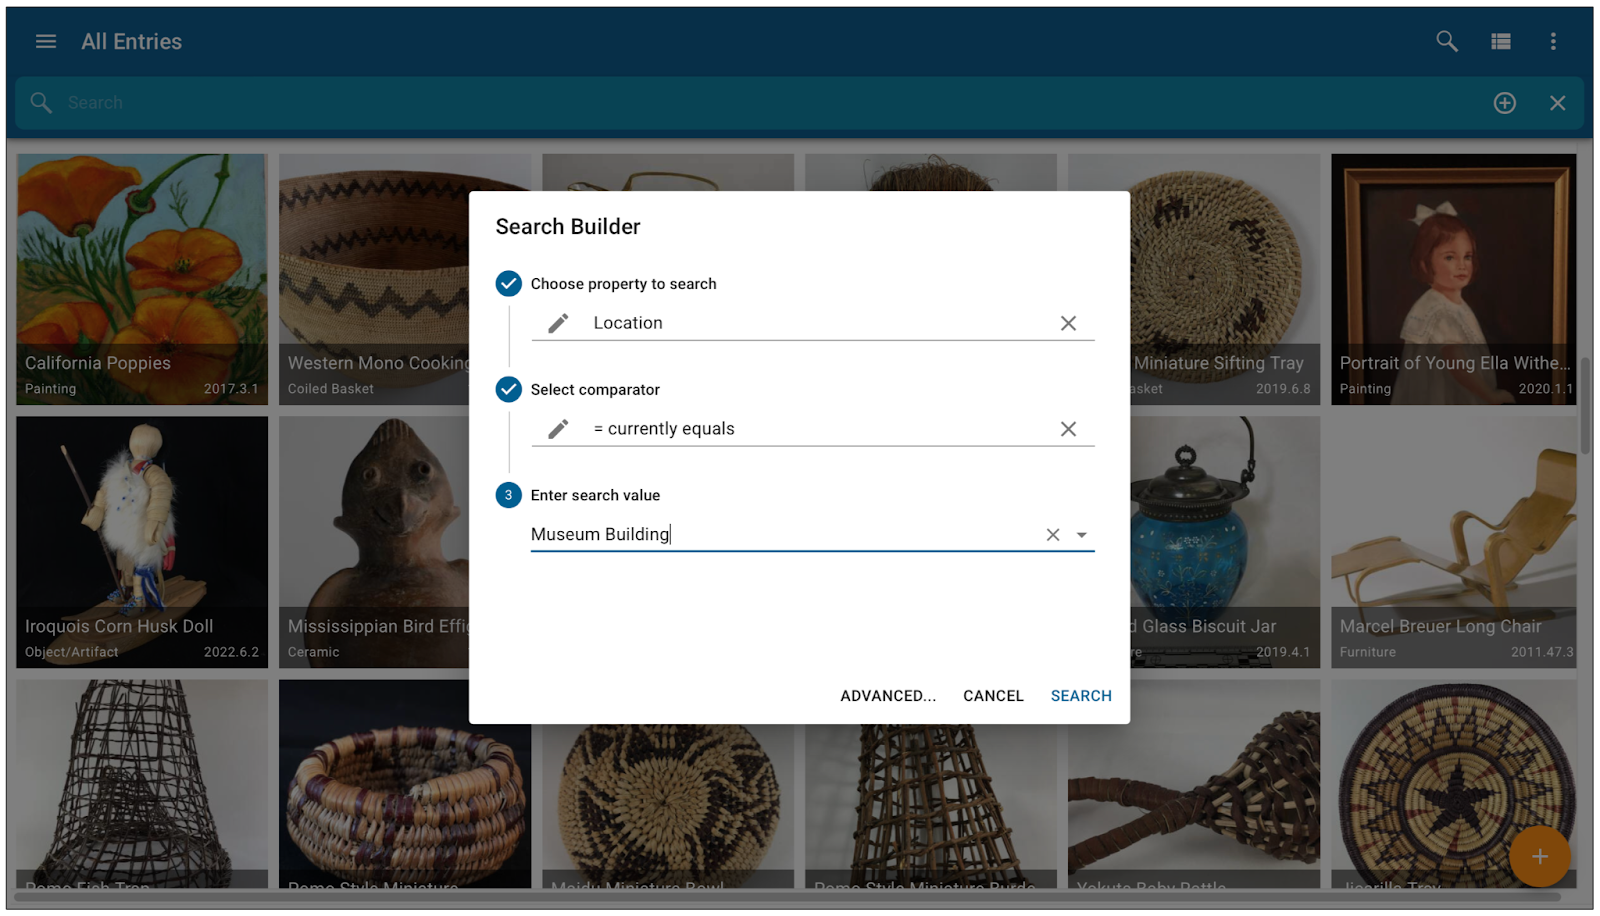Edit the Location property with pencil icon
The width and height of the screenshot is (1600, 916).
(x=558, y=323)
